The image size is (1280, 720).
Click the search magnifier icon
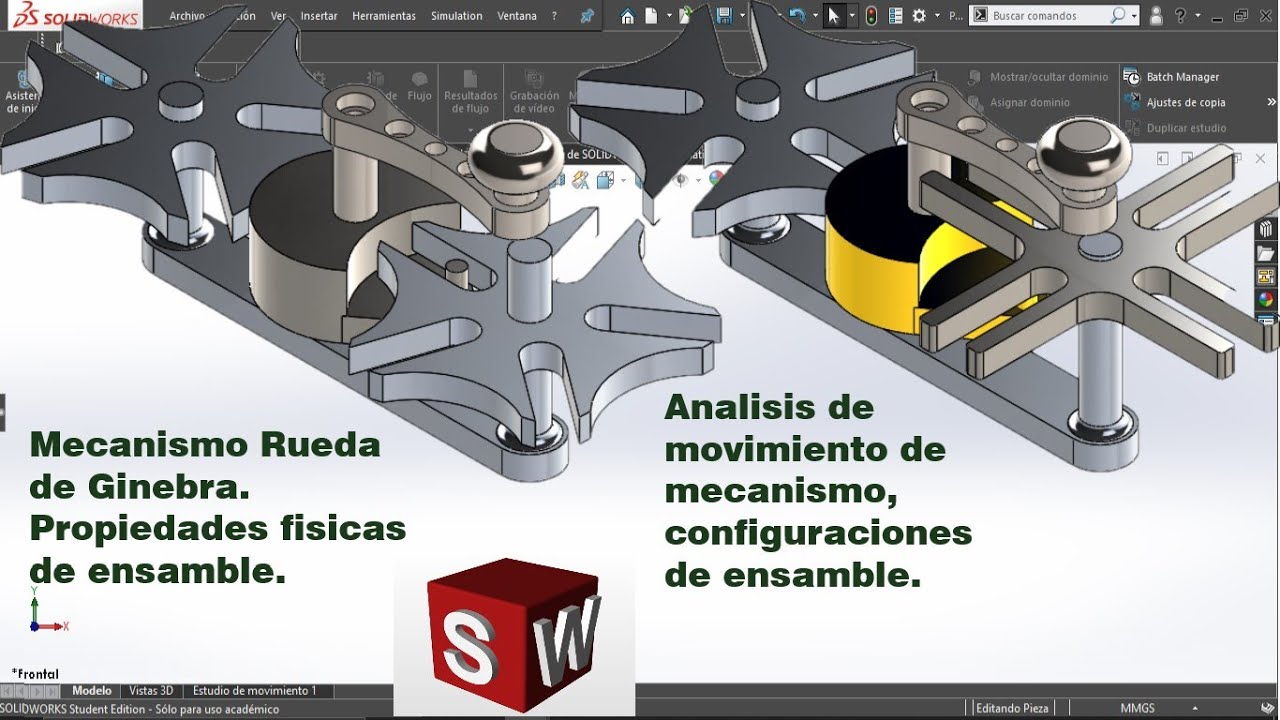(1118, 16)
